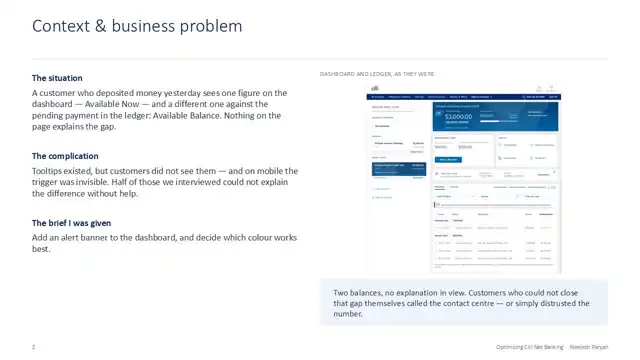This screenshot has width=640, height=360.
Task: Click the paragraph starting 'A customer who deposited money'
Action: [160, 110]
